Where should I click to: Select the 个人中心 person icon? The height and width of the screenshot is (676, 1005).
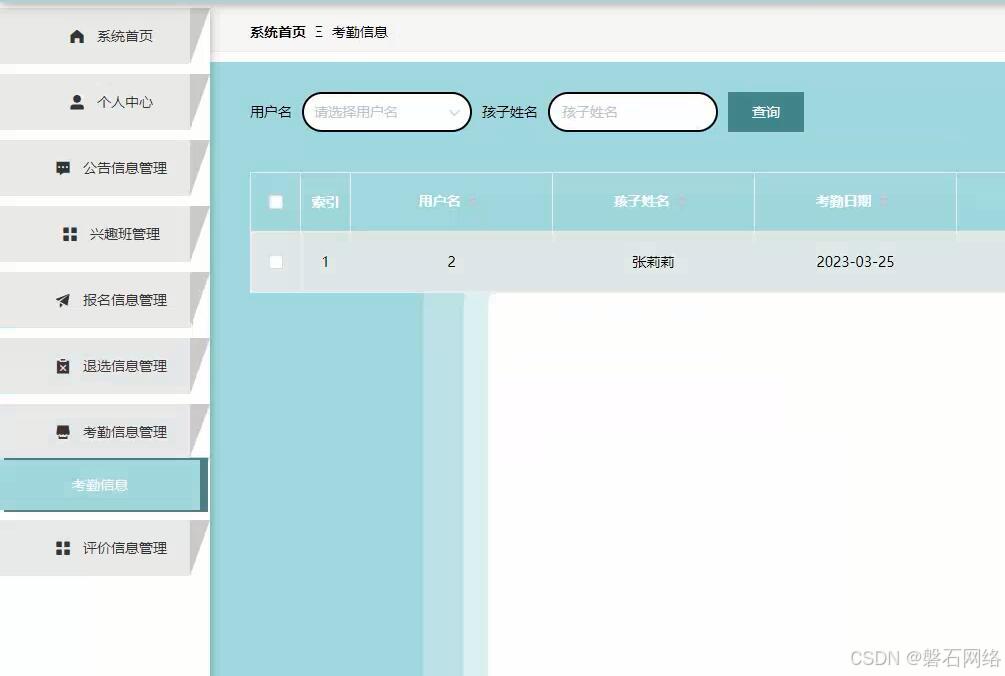pyautogui.click(x=76, y=101)
